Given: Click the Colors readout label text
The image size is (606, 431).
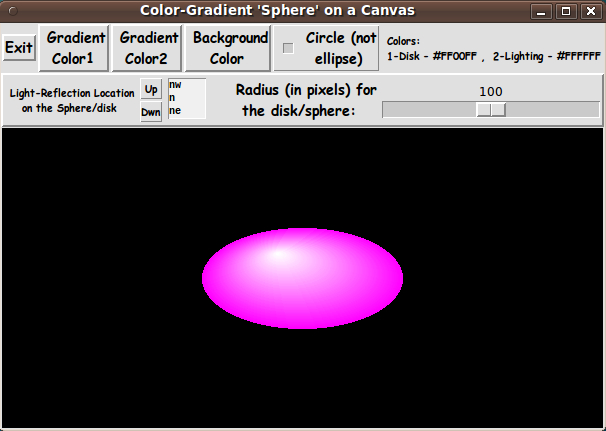Looking at the screenshot, I should click(494, 49).
